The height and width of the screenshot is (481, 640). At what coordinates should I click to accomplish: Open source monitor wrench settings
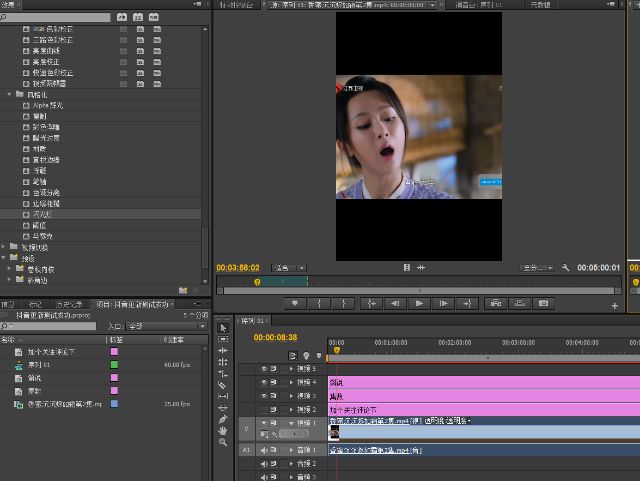(x=565, y=267)
